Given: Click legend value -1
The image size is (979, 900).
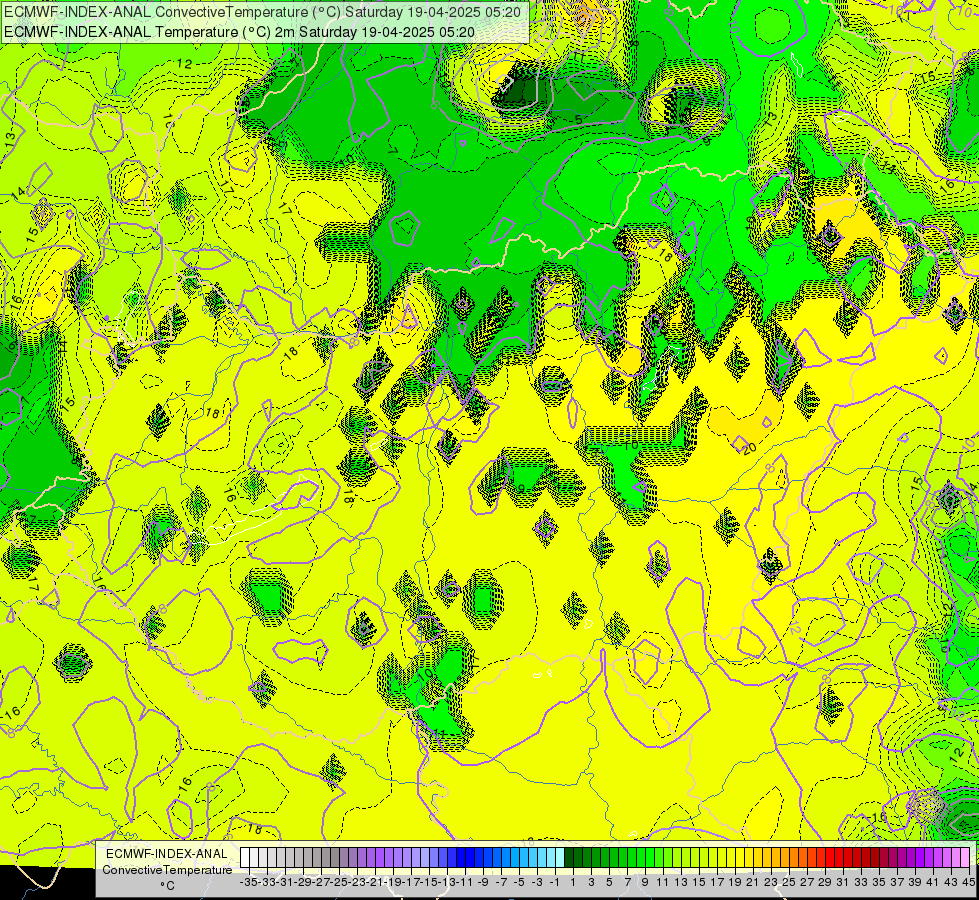Looking at the screenshot, I should pyautogui.click(x=555, y=883).
